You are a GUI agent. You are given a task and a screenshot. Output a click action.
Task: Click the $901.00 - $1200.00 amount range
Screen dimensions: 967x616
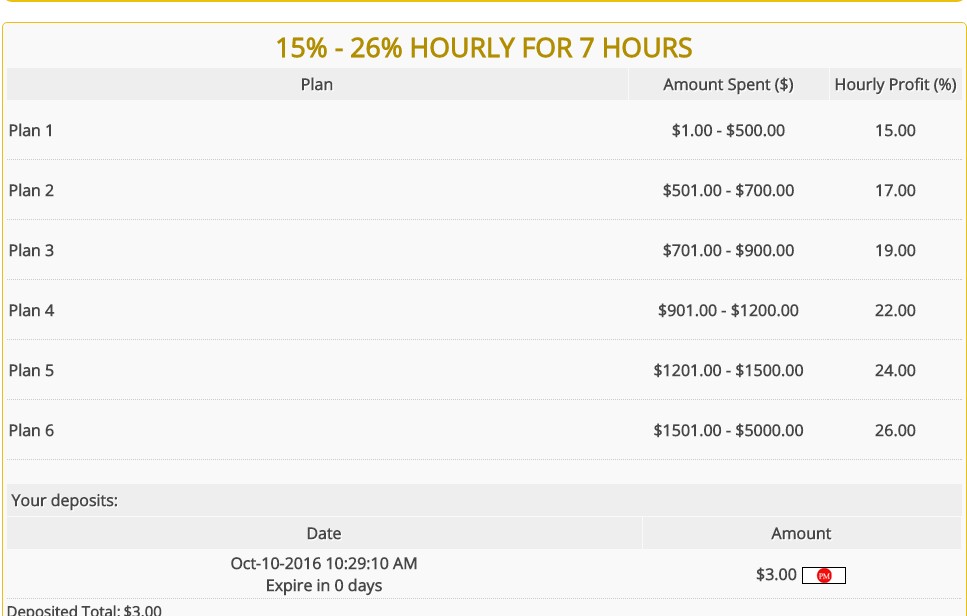[728, 310]
